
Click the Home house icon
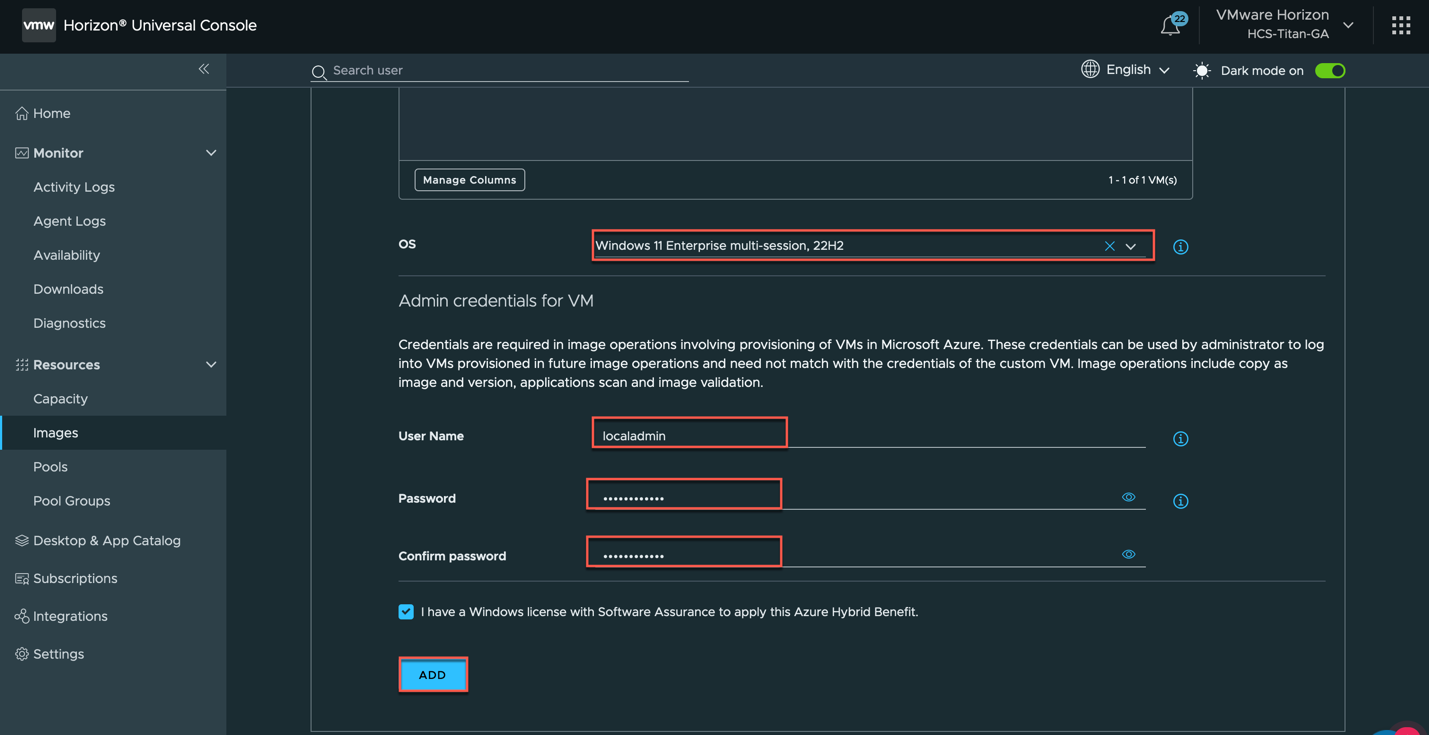point(22,114)
